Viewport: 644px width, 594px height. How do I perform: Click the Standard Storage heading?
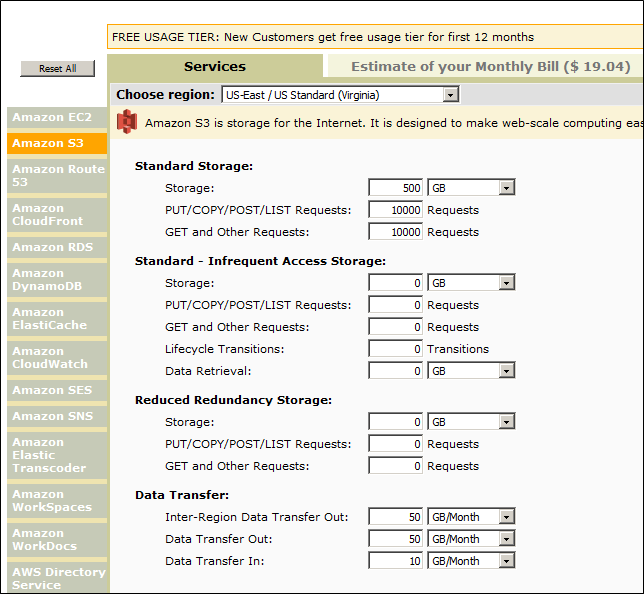(194, 166)
